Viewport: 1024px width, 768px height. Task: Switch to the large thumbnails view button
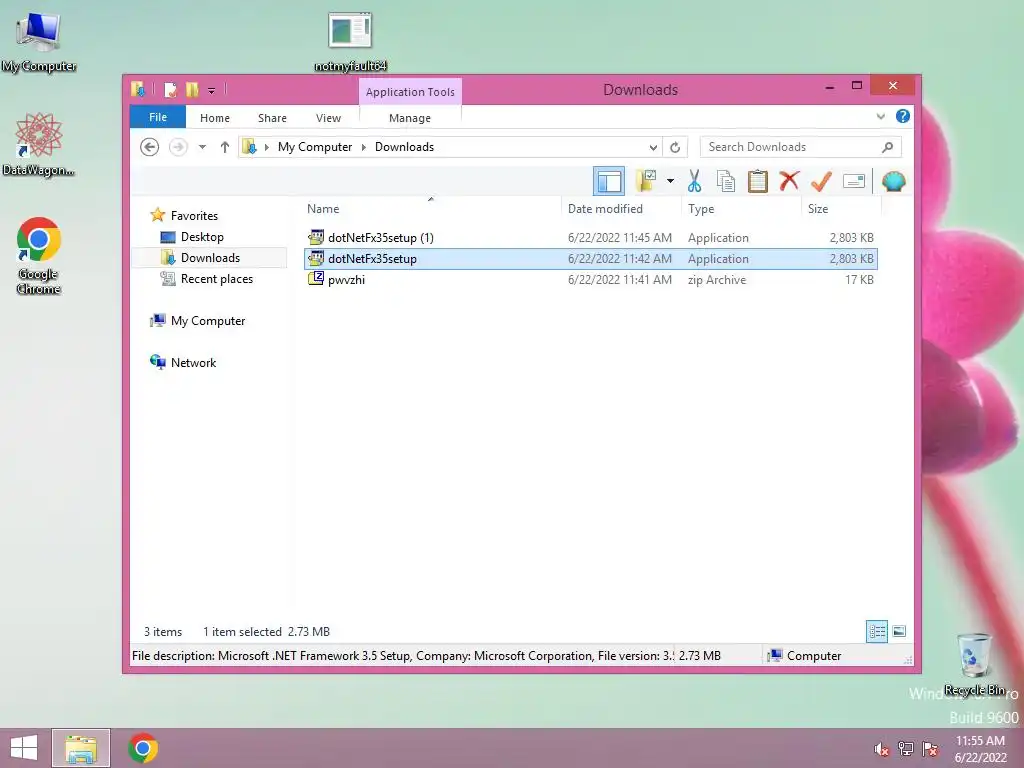899,631
